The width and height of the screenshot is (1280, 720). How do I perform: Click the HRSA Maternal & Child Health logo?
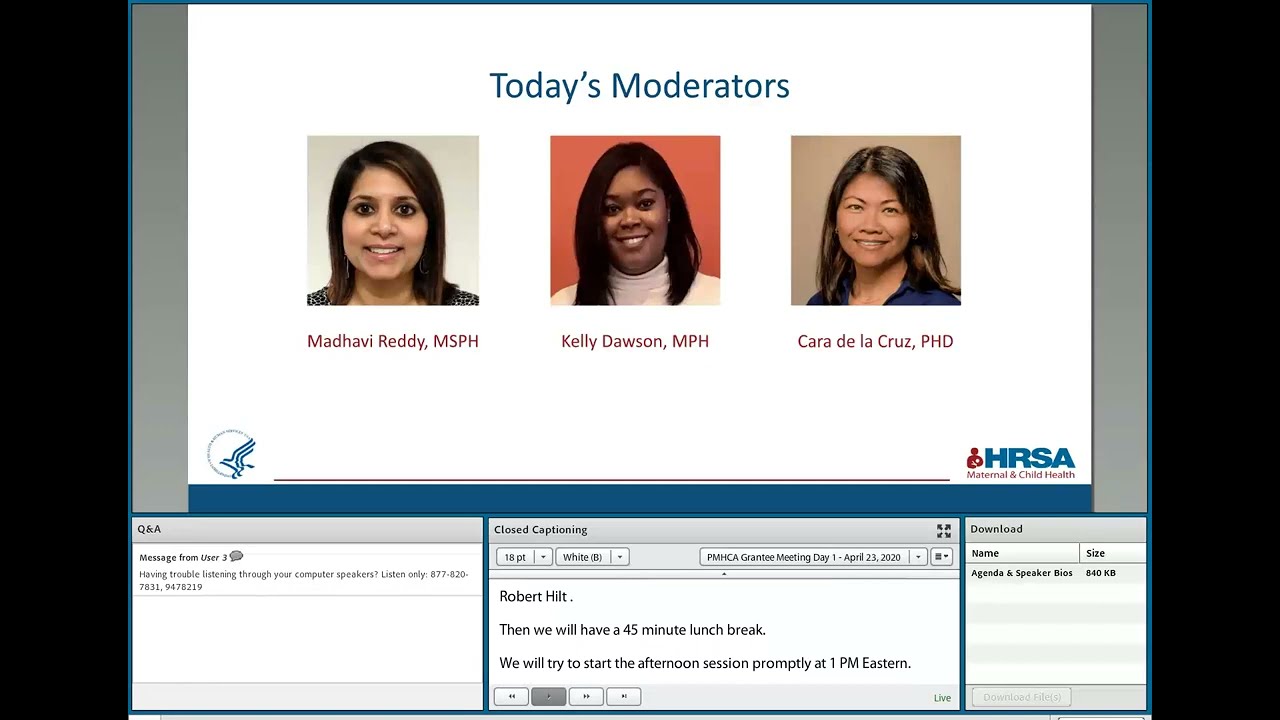1021,462
